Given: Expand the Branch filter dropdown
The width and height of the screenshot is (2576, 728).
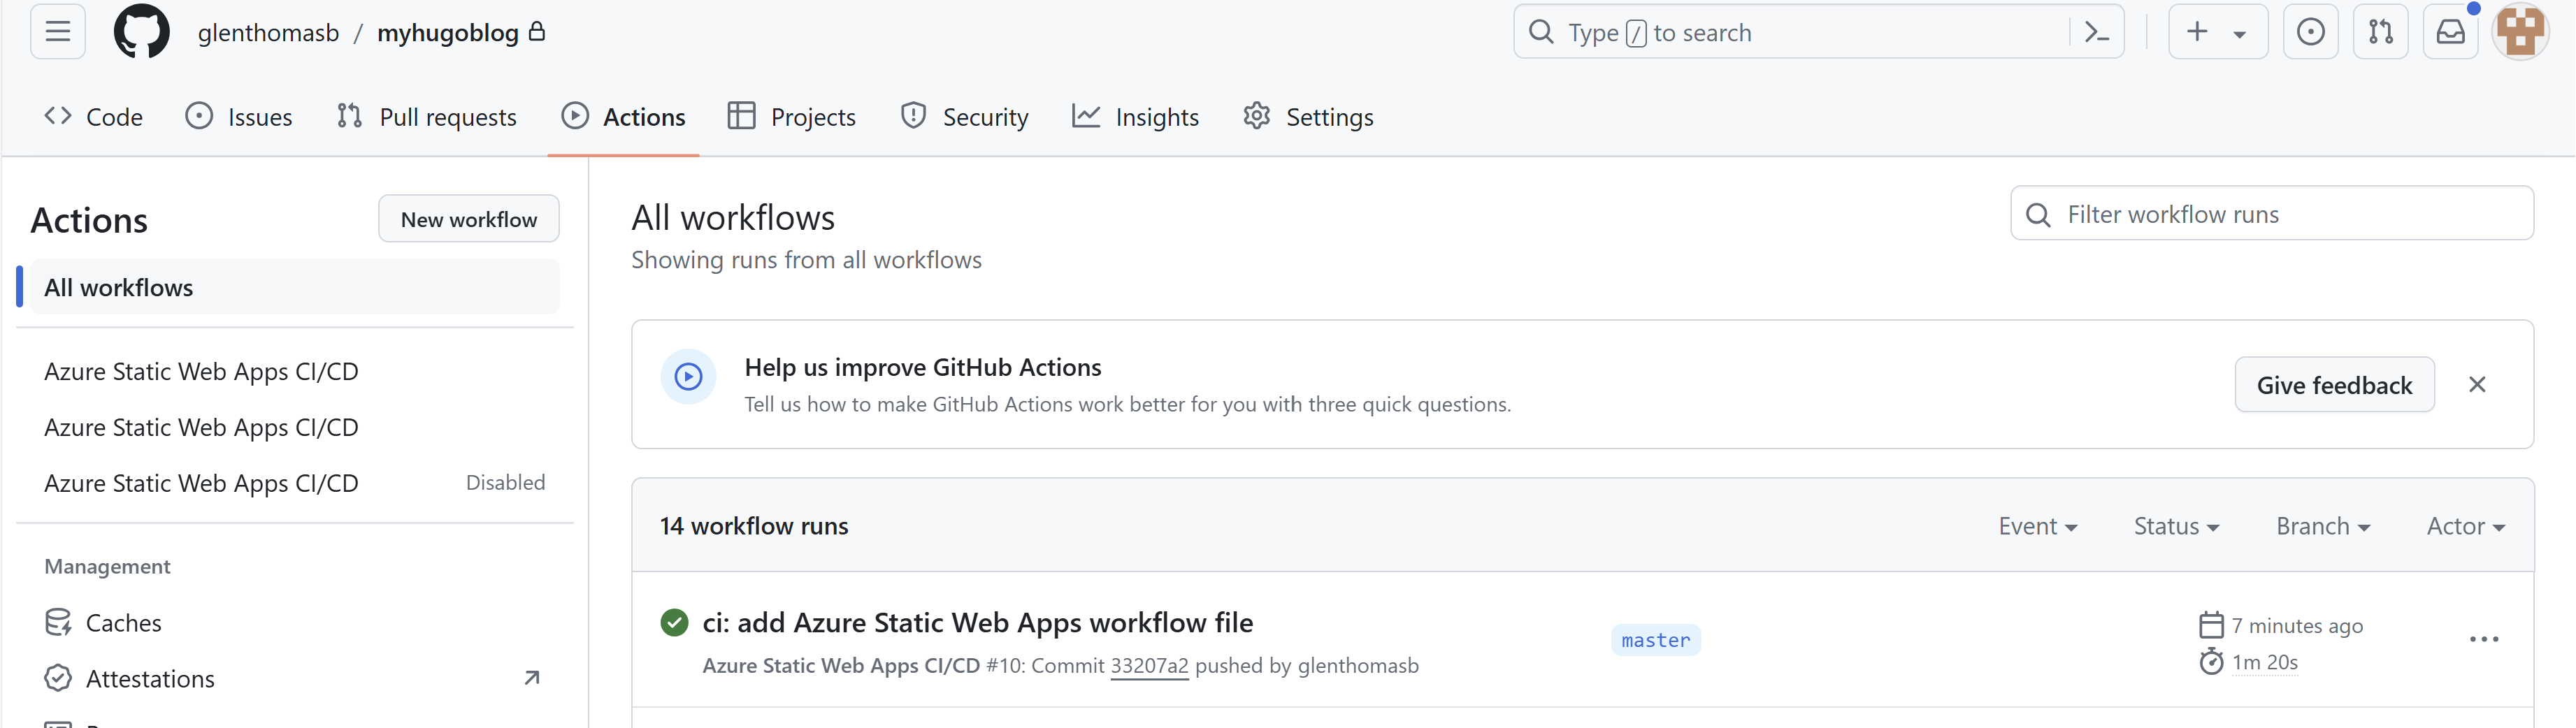Looking at the screenshot, I should point(2323,526).
